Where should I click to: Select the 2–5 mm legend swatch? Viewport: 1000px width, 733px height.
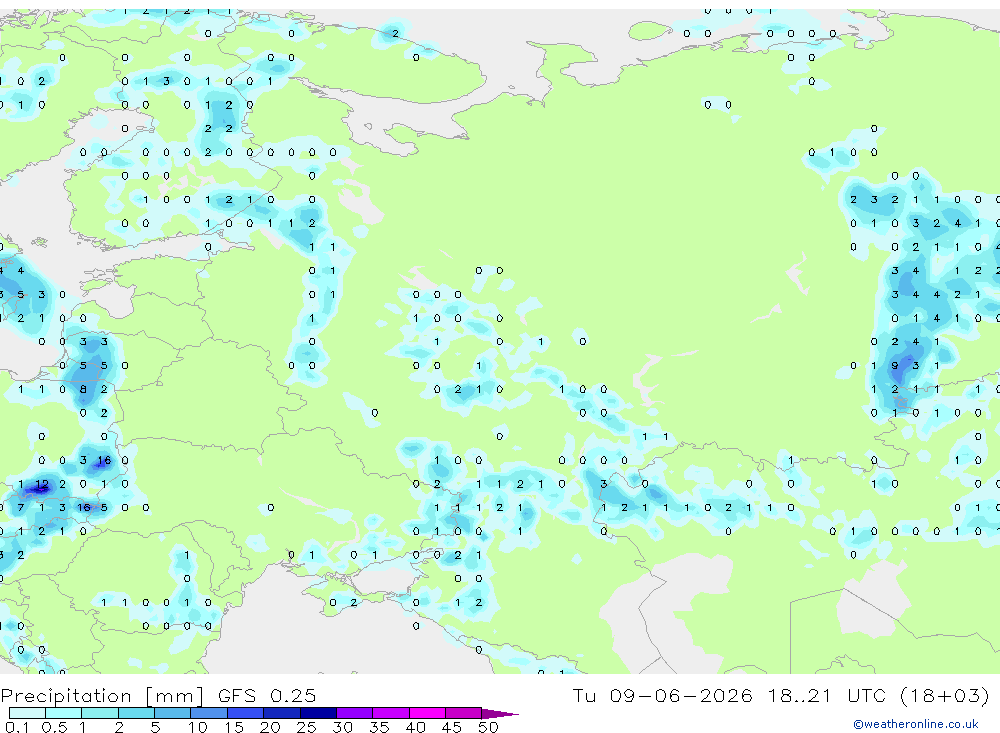coord(136,713)
